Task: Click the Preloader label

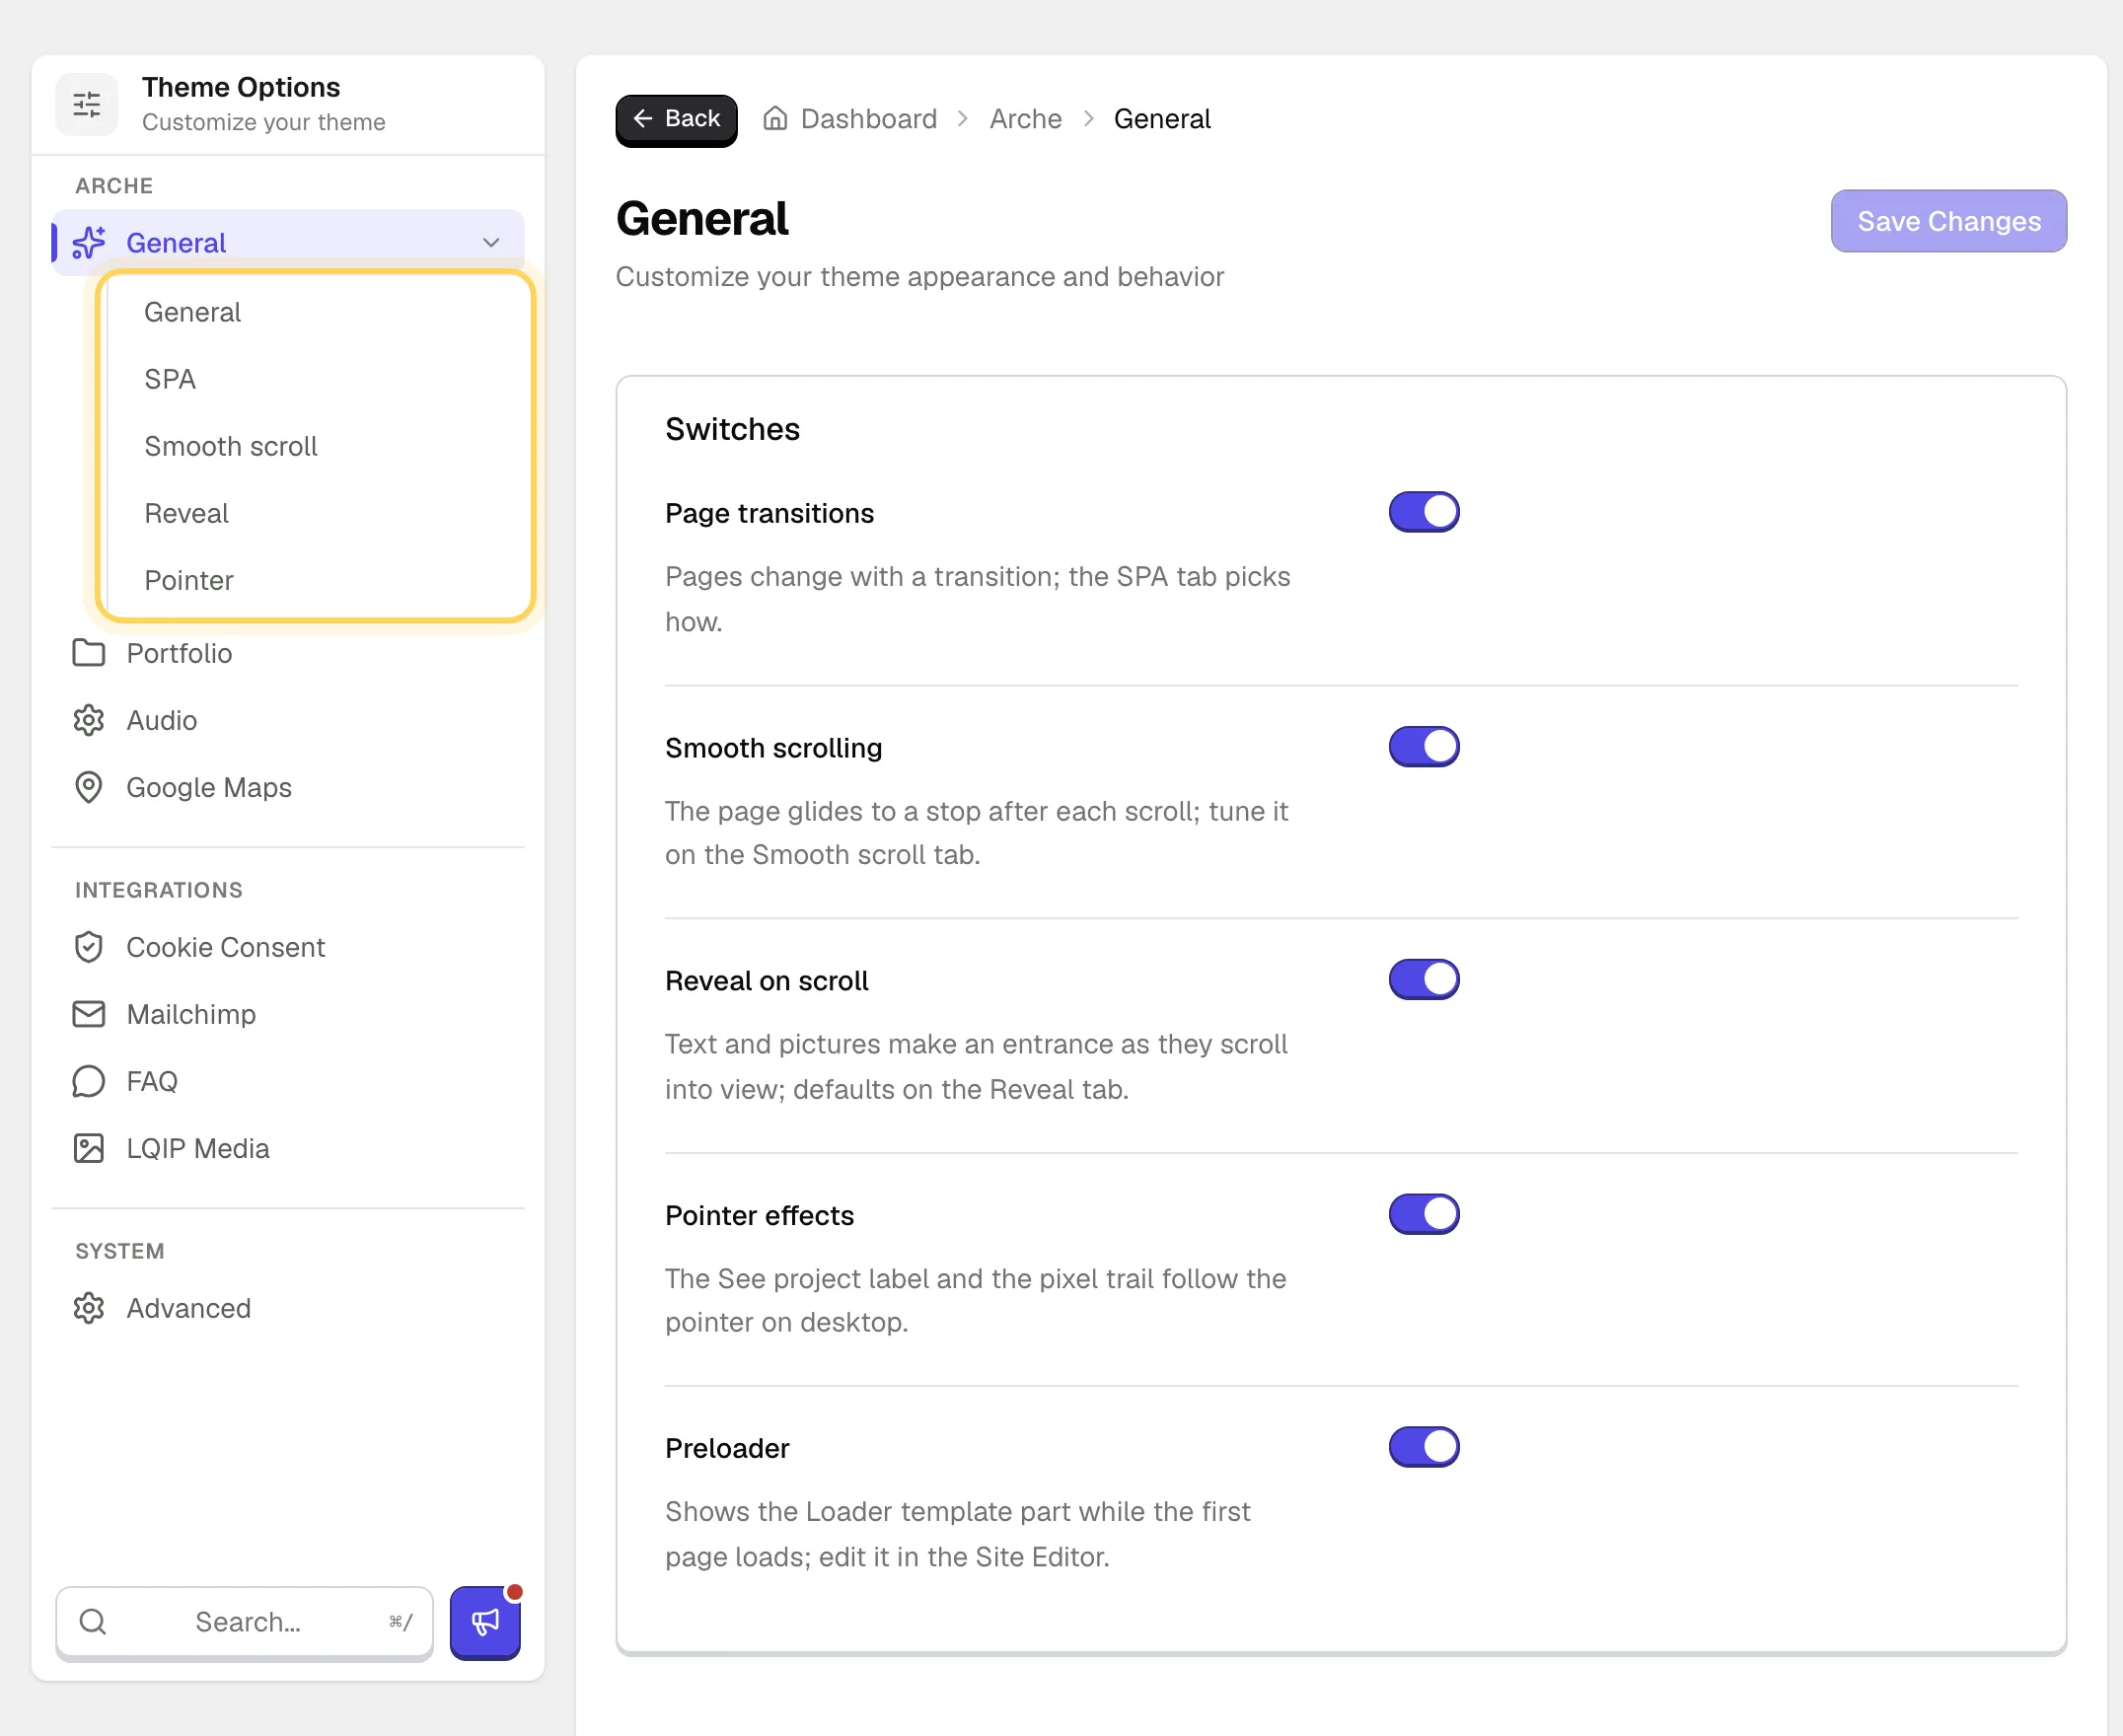Action: pos(727,1448)
